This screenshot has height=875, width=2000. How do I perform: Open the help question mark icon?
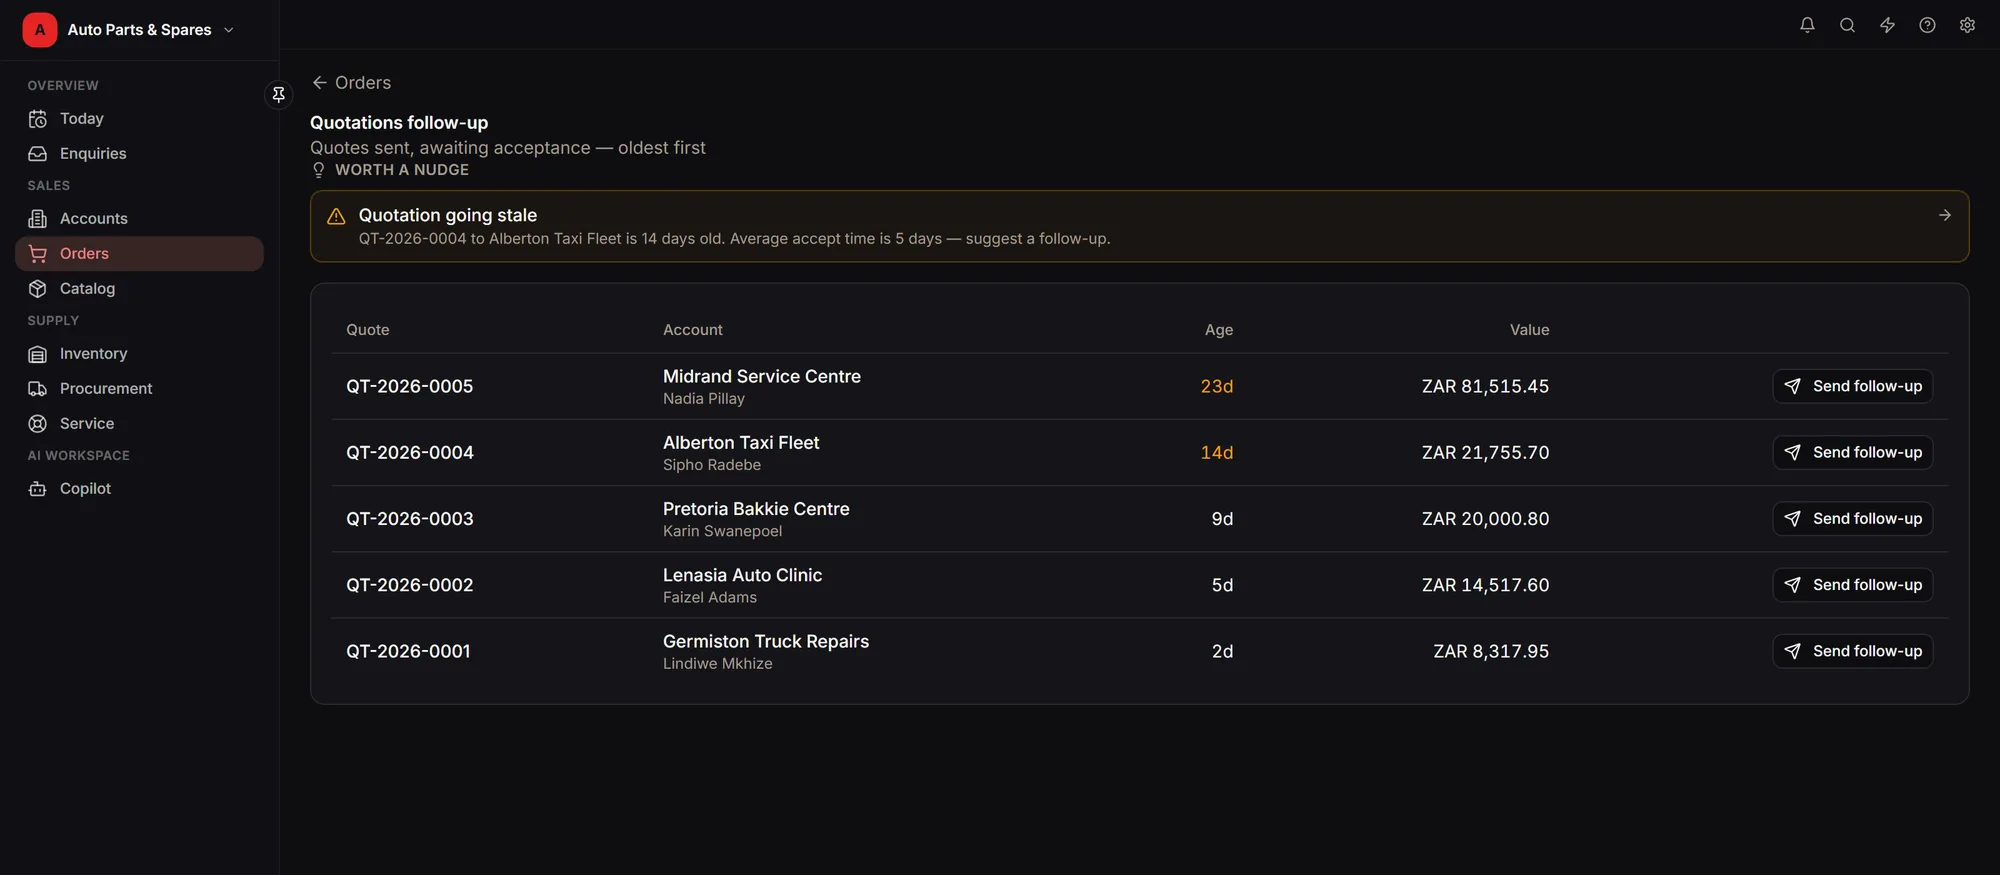(1927, 25)
